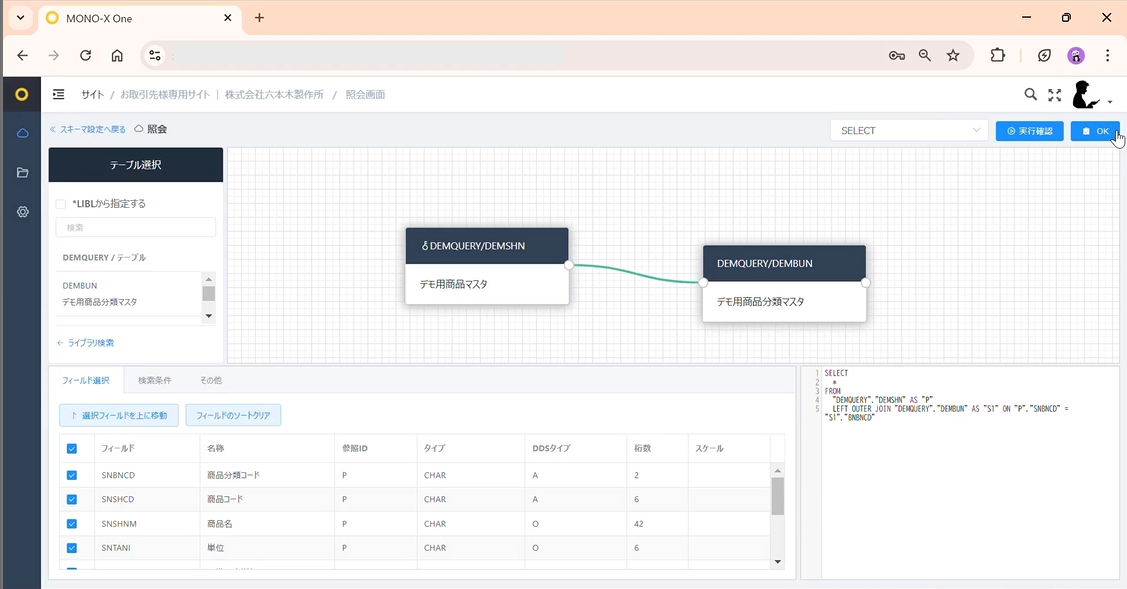1127x589 pixels.
Task: Switch to the その他 tab
Action: (211, 380)
